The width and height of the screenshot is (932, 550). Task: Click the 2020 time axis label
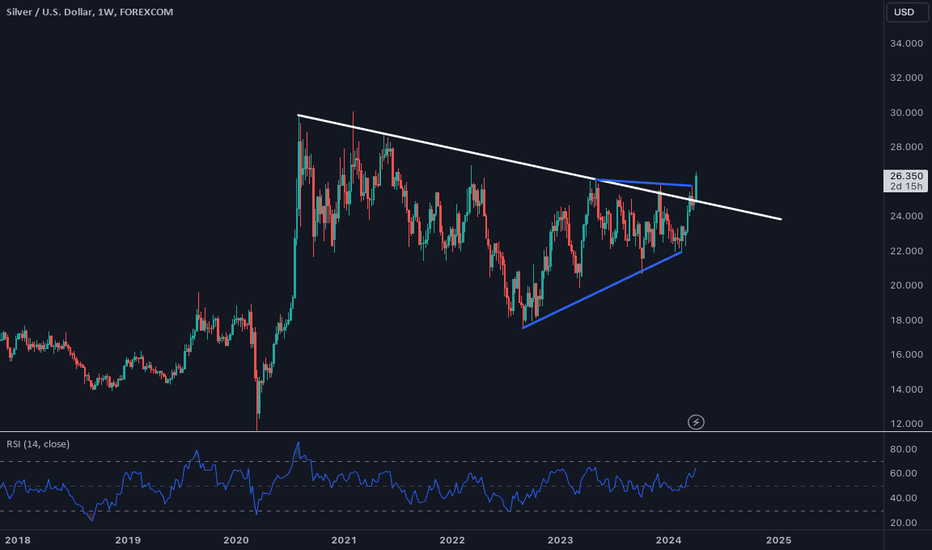pos(236,540)
